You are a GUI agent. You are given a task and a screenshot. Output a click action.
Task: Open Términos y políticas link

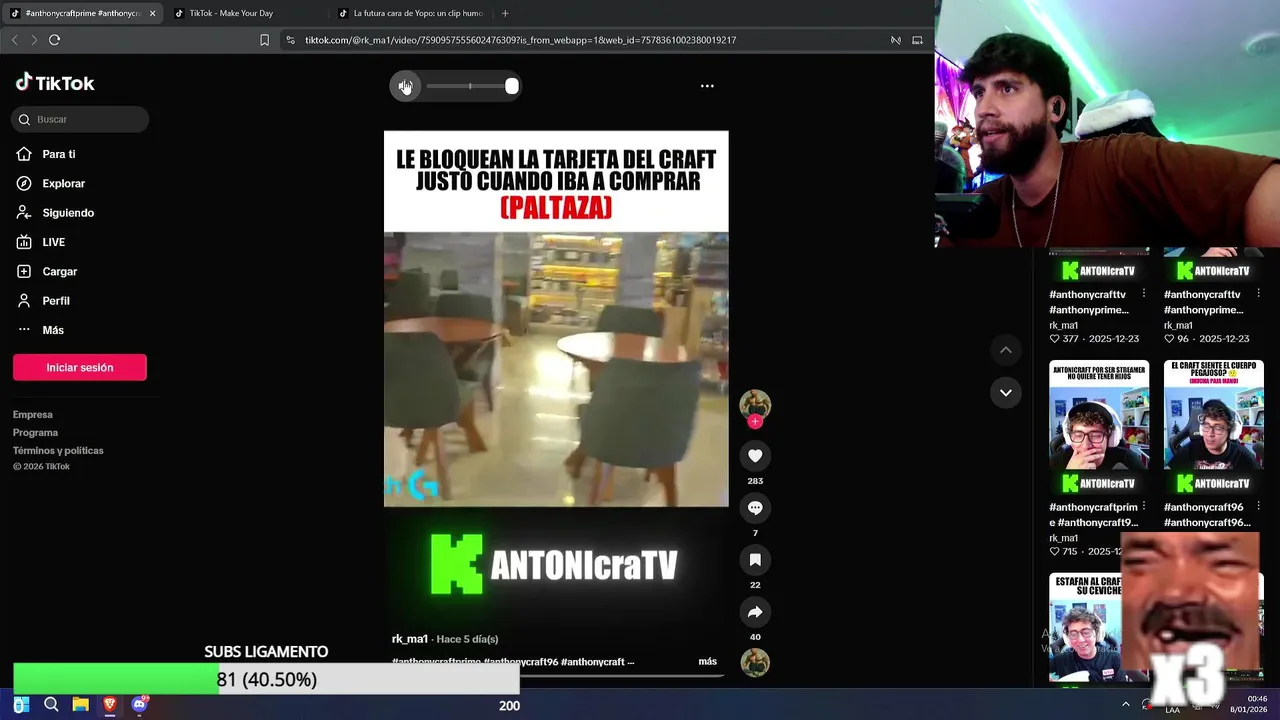pos(58,450)
